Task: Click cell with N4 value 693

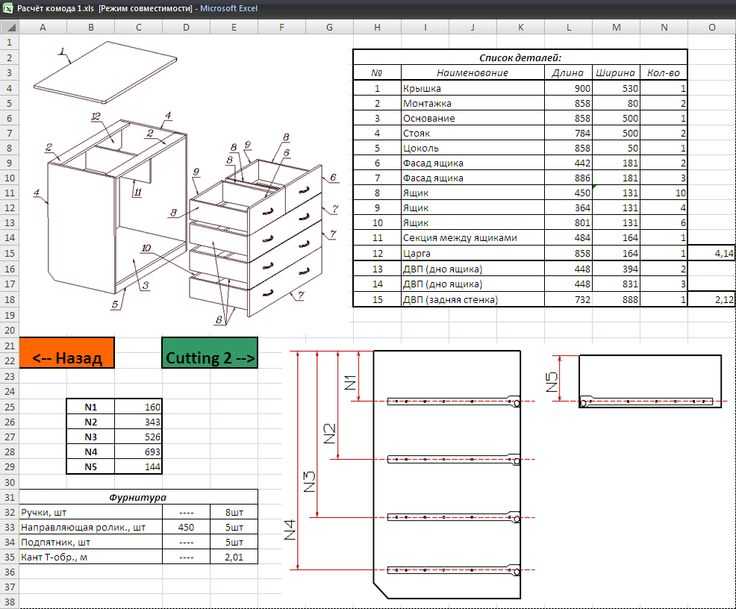Action: point(138,452)
